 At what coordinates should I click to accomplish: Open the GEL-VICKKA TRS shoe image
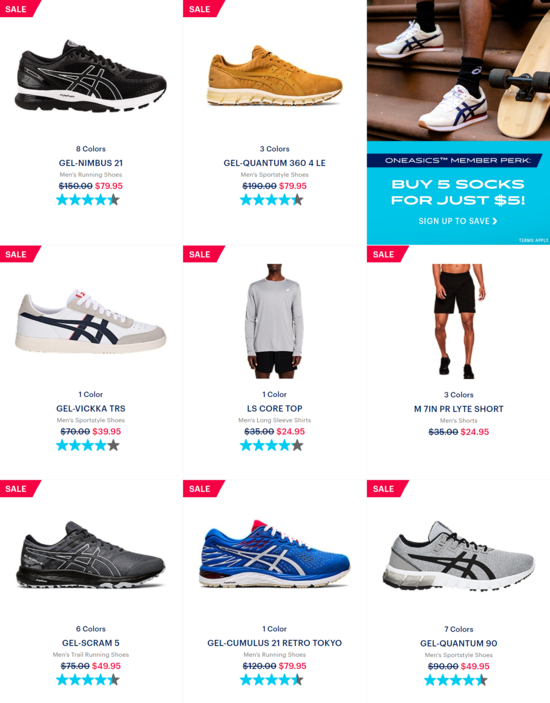[91, 321]
